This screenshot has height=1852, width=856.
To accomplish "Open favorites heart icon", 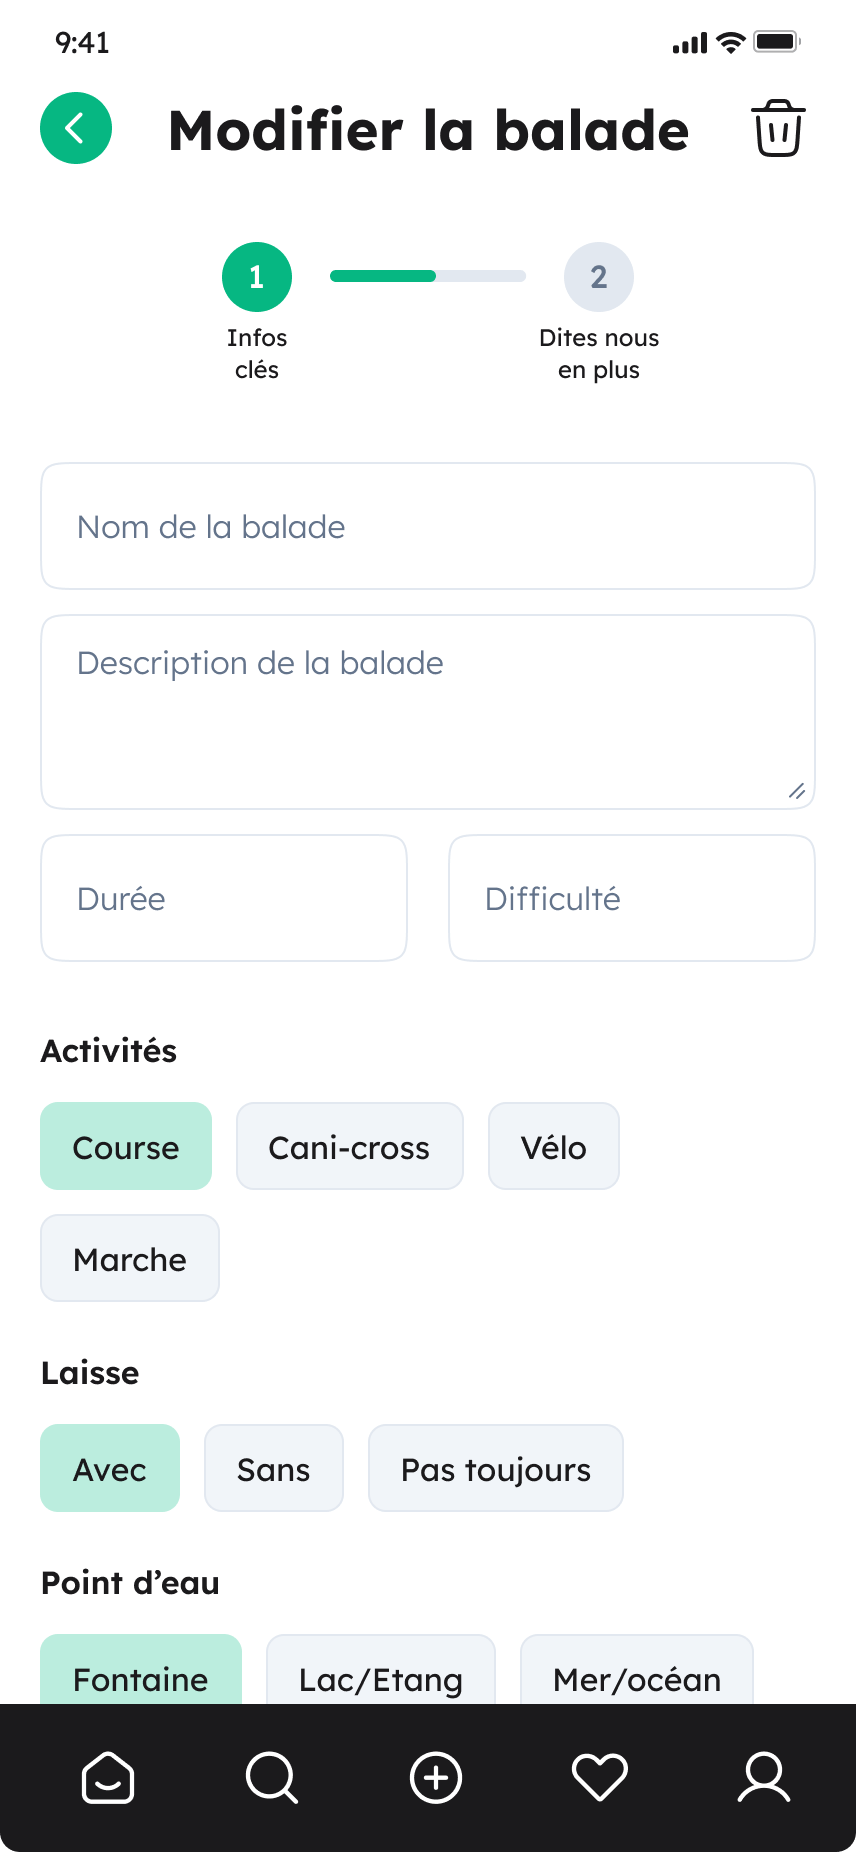I will click(x=599, y=1778).
